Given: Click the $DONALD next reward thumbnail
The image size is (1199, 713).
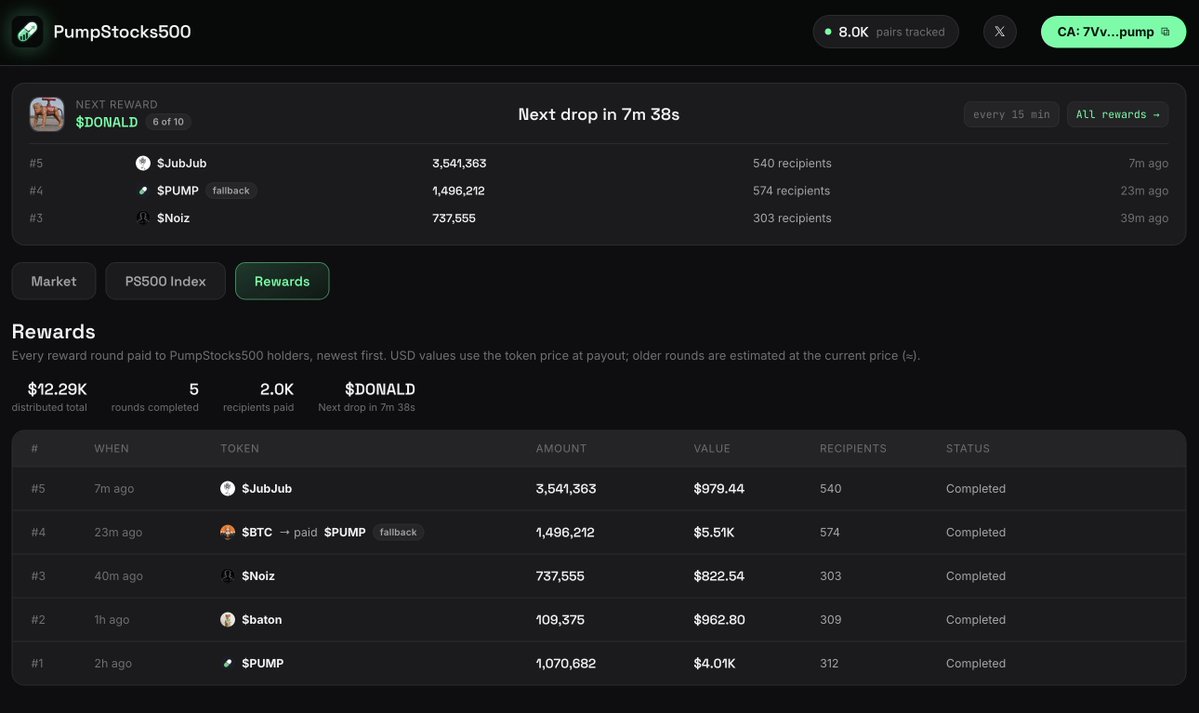Looking at the screenshot, I should pos(47,114).
